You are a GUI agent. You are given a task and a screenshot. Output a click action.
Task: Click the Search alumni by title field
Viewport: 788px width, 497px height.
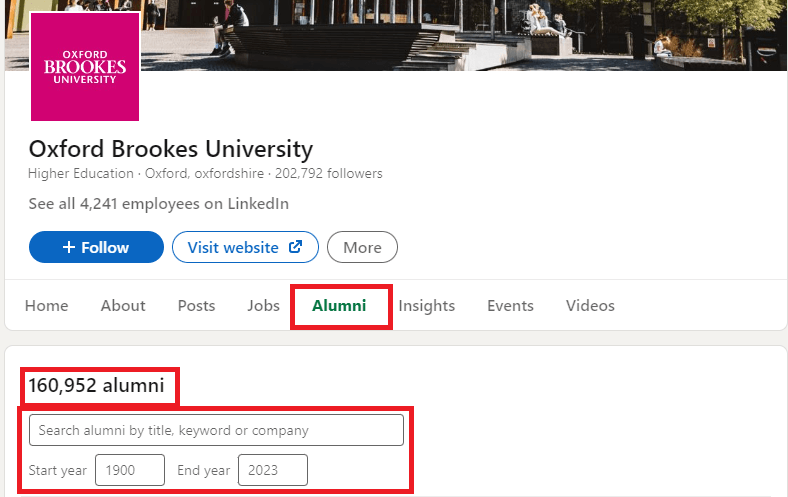217,430
